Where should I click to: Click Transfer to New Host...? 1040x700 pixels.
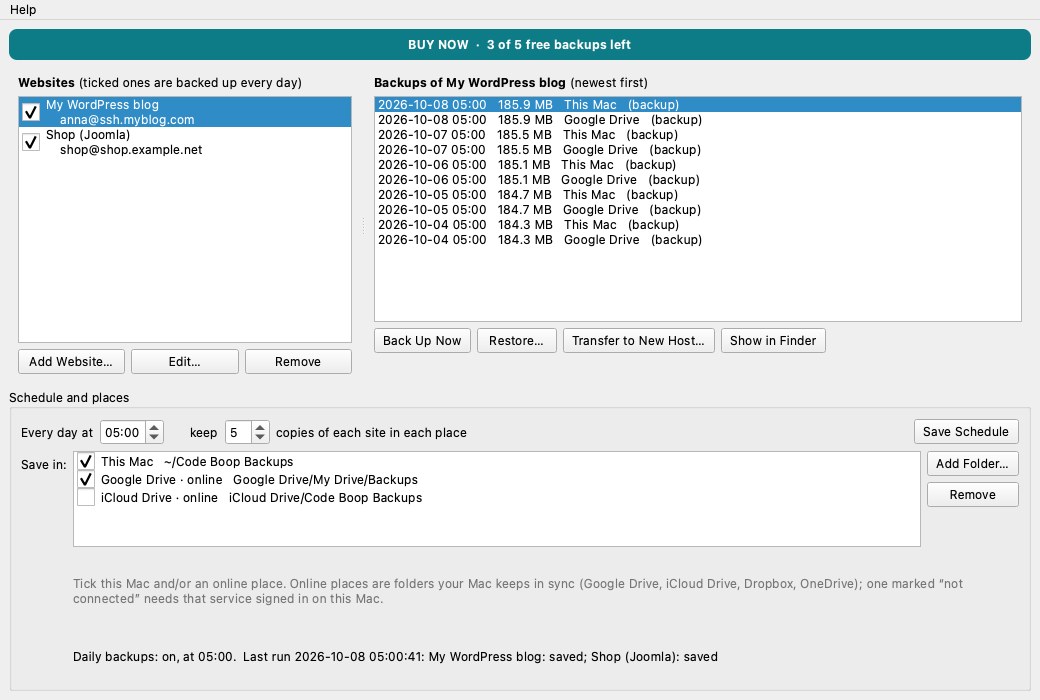tap(638, 340)
